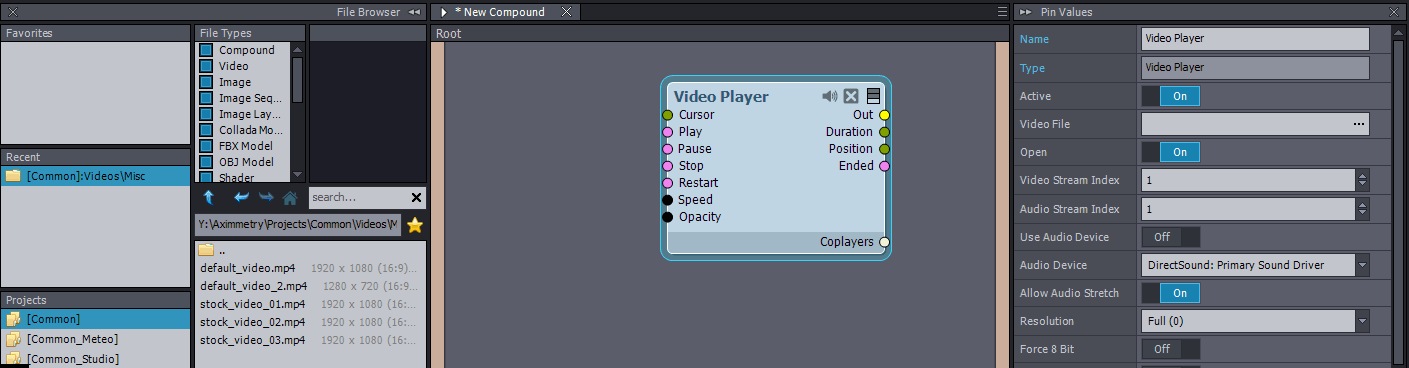Go up one folder with blue arrow
The image size is (1409, 368).
pos(208,197)
